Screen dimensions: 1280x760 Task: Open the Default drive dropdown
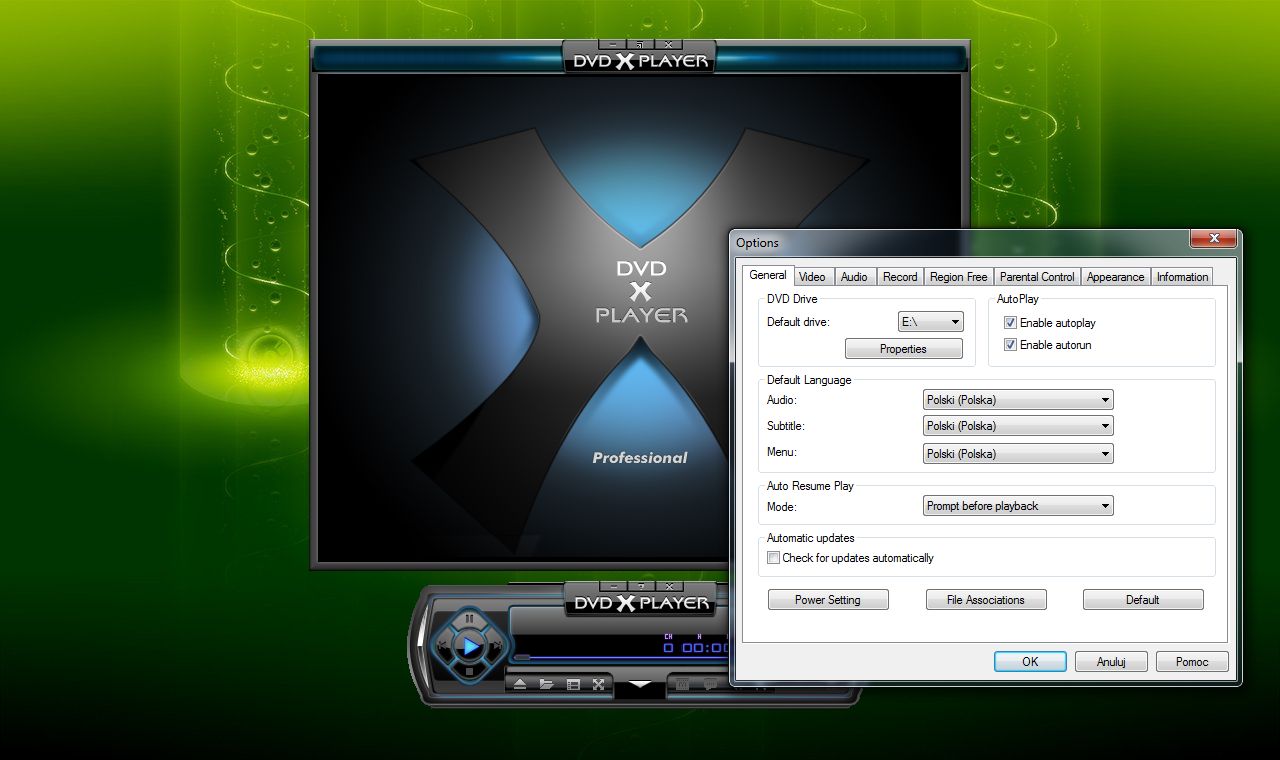pos(931,322)
